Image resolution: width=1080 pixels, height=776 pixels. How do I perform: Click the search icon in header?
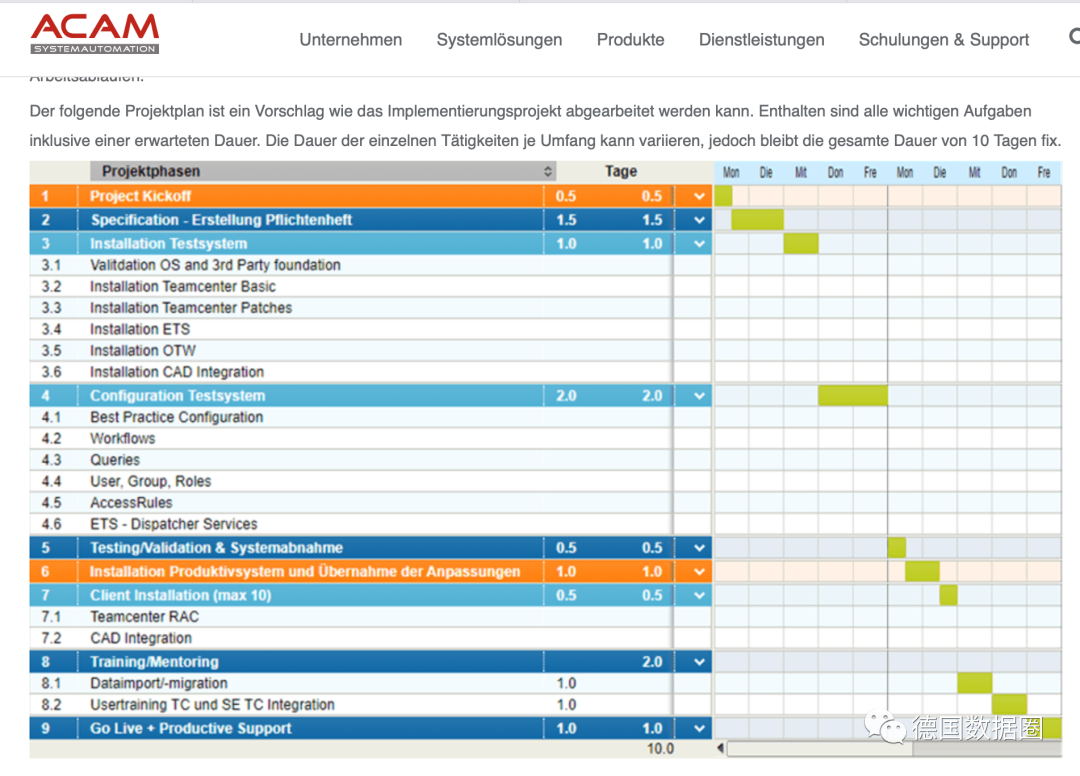click(x=1074, y=36)
